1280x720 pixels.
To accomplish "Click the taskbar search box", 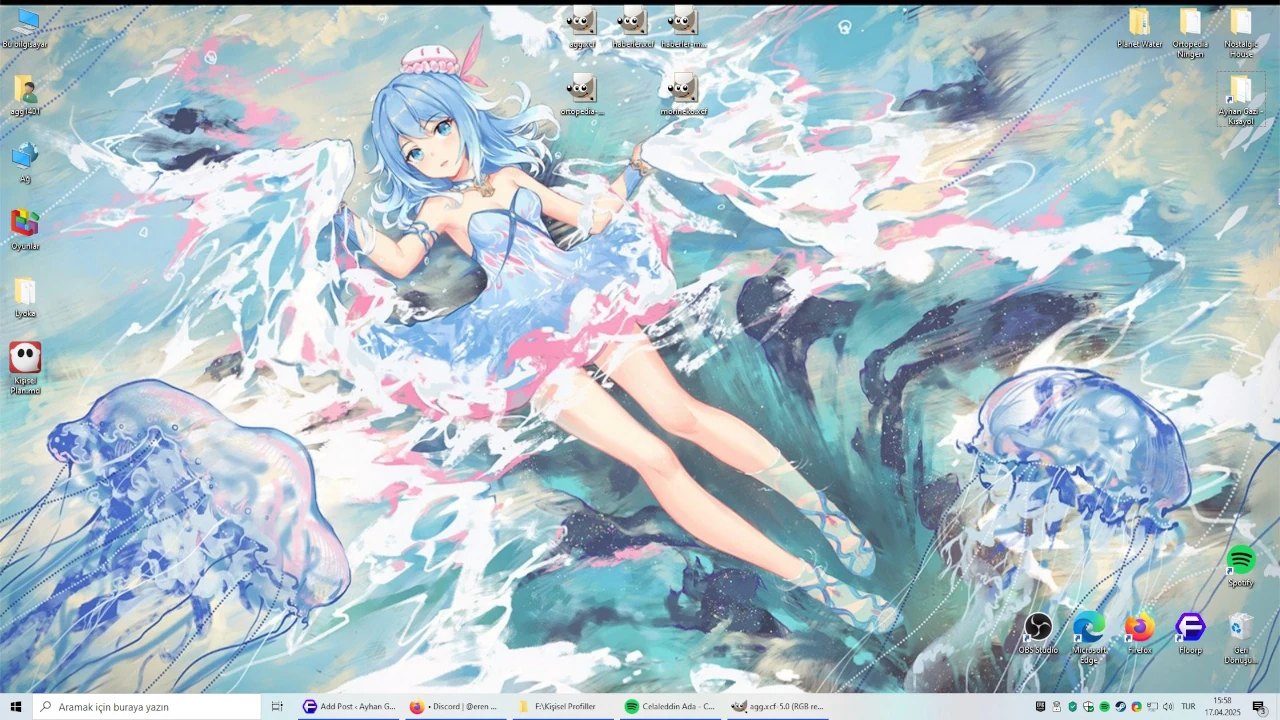I will [147, 707].
